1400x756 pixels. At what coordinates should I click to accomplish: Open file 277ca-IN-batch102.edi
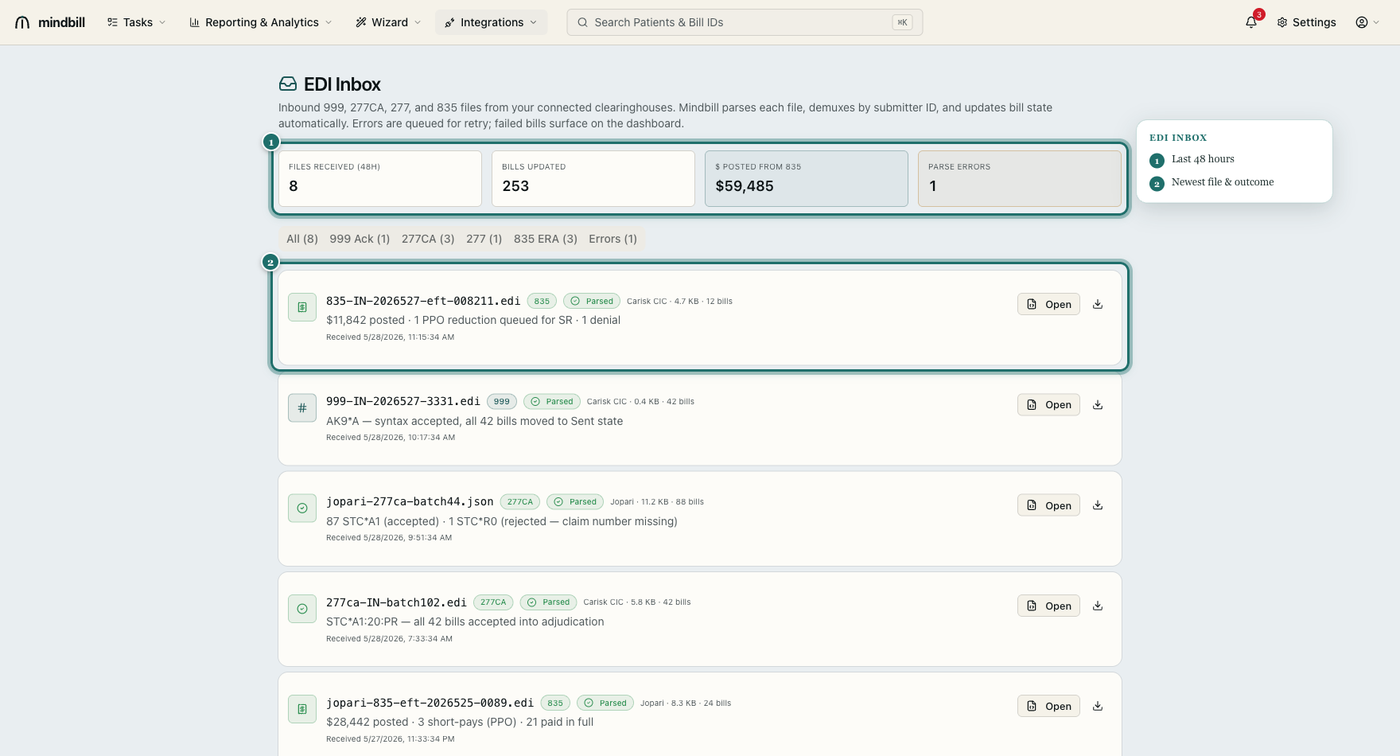pyautogui.click(x=1048, y=606)
